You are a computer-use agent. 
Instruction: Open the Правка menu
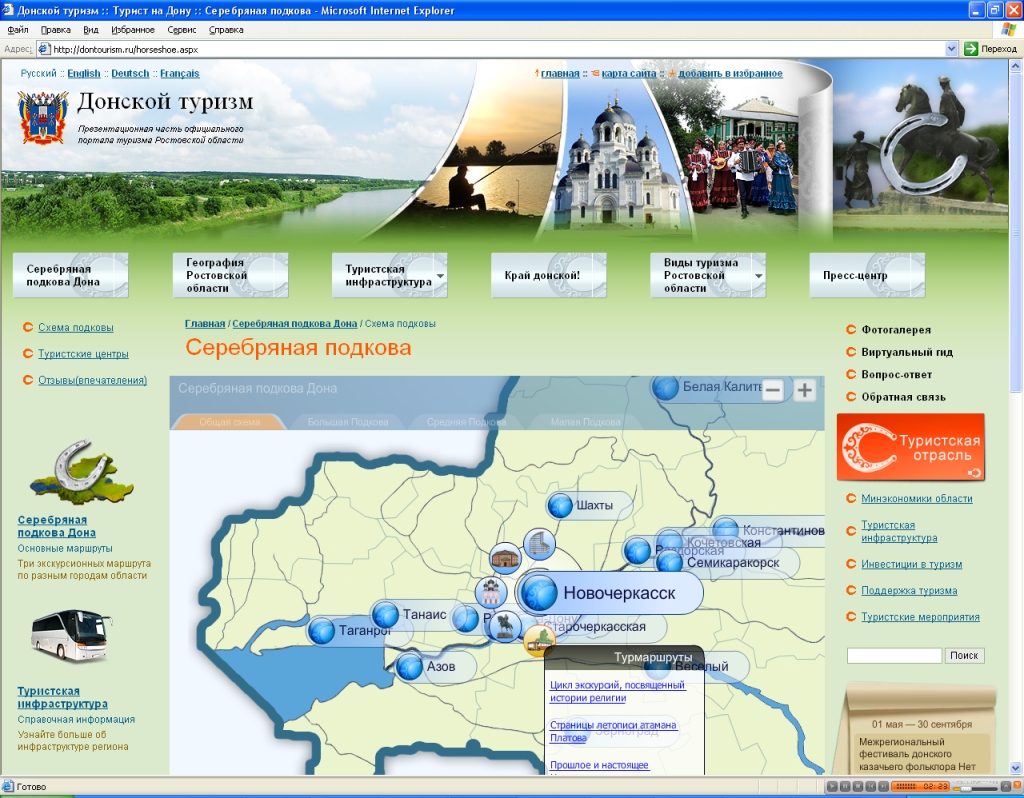pos(56,29)
